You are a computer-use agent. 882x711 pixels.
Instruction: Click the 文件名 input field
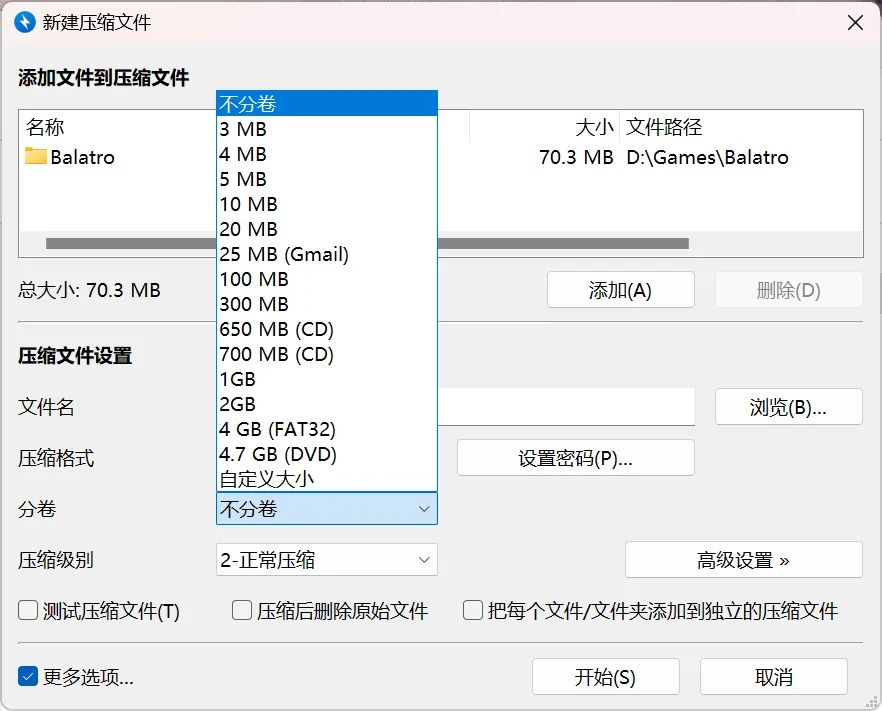[x=566, y=407]
